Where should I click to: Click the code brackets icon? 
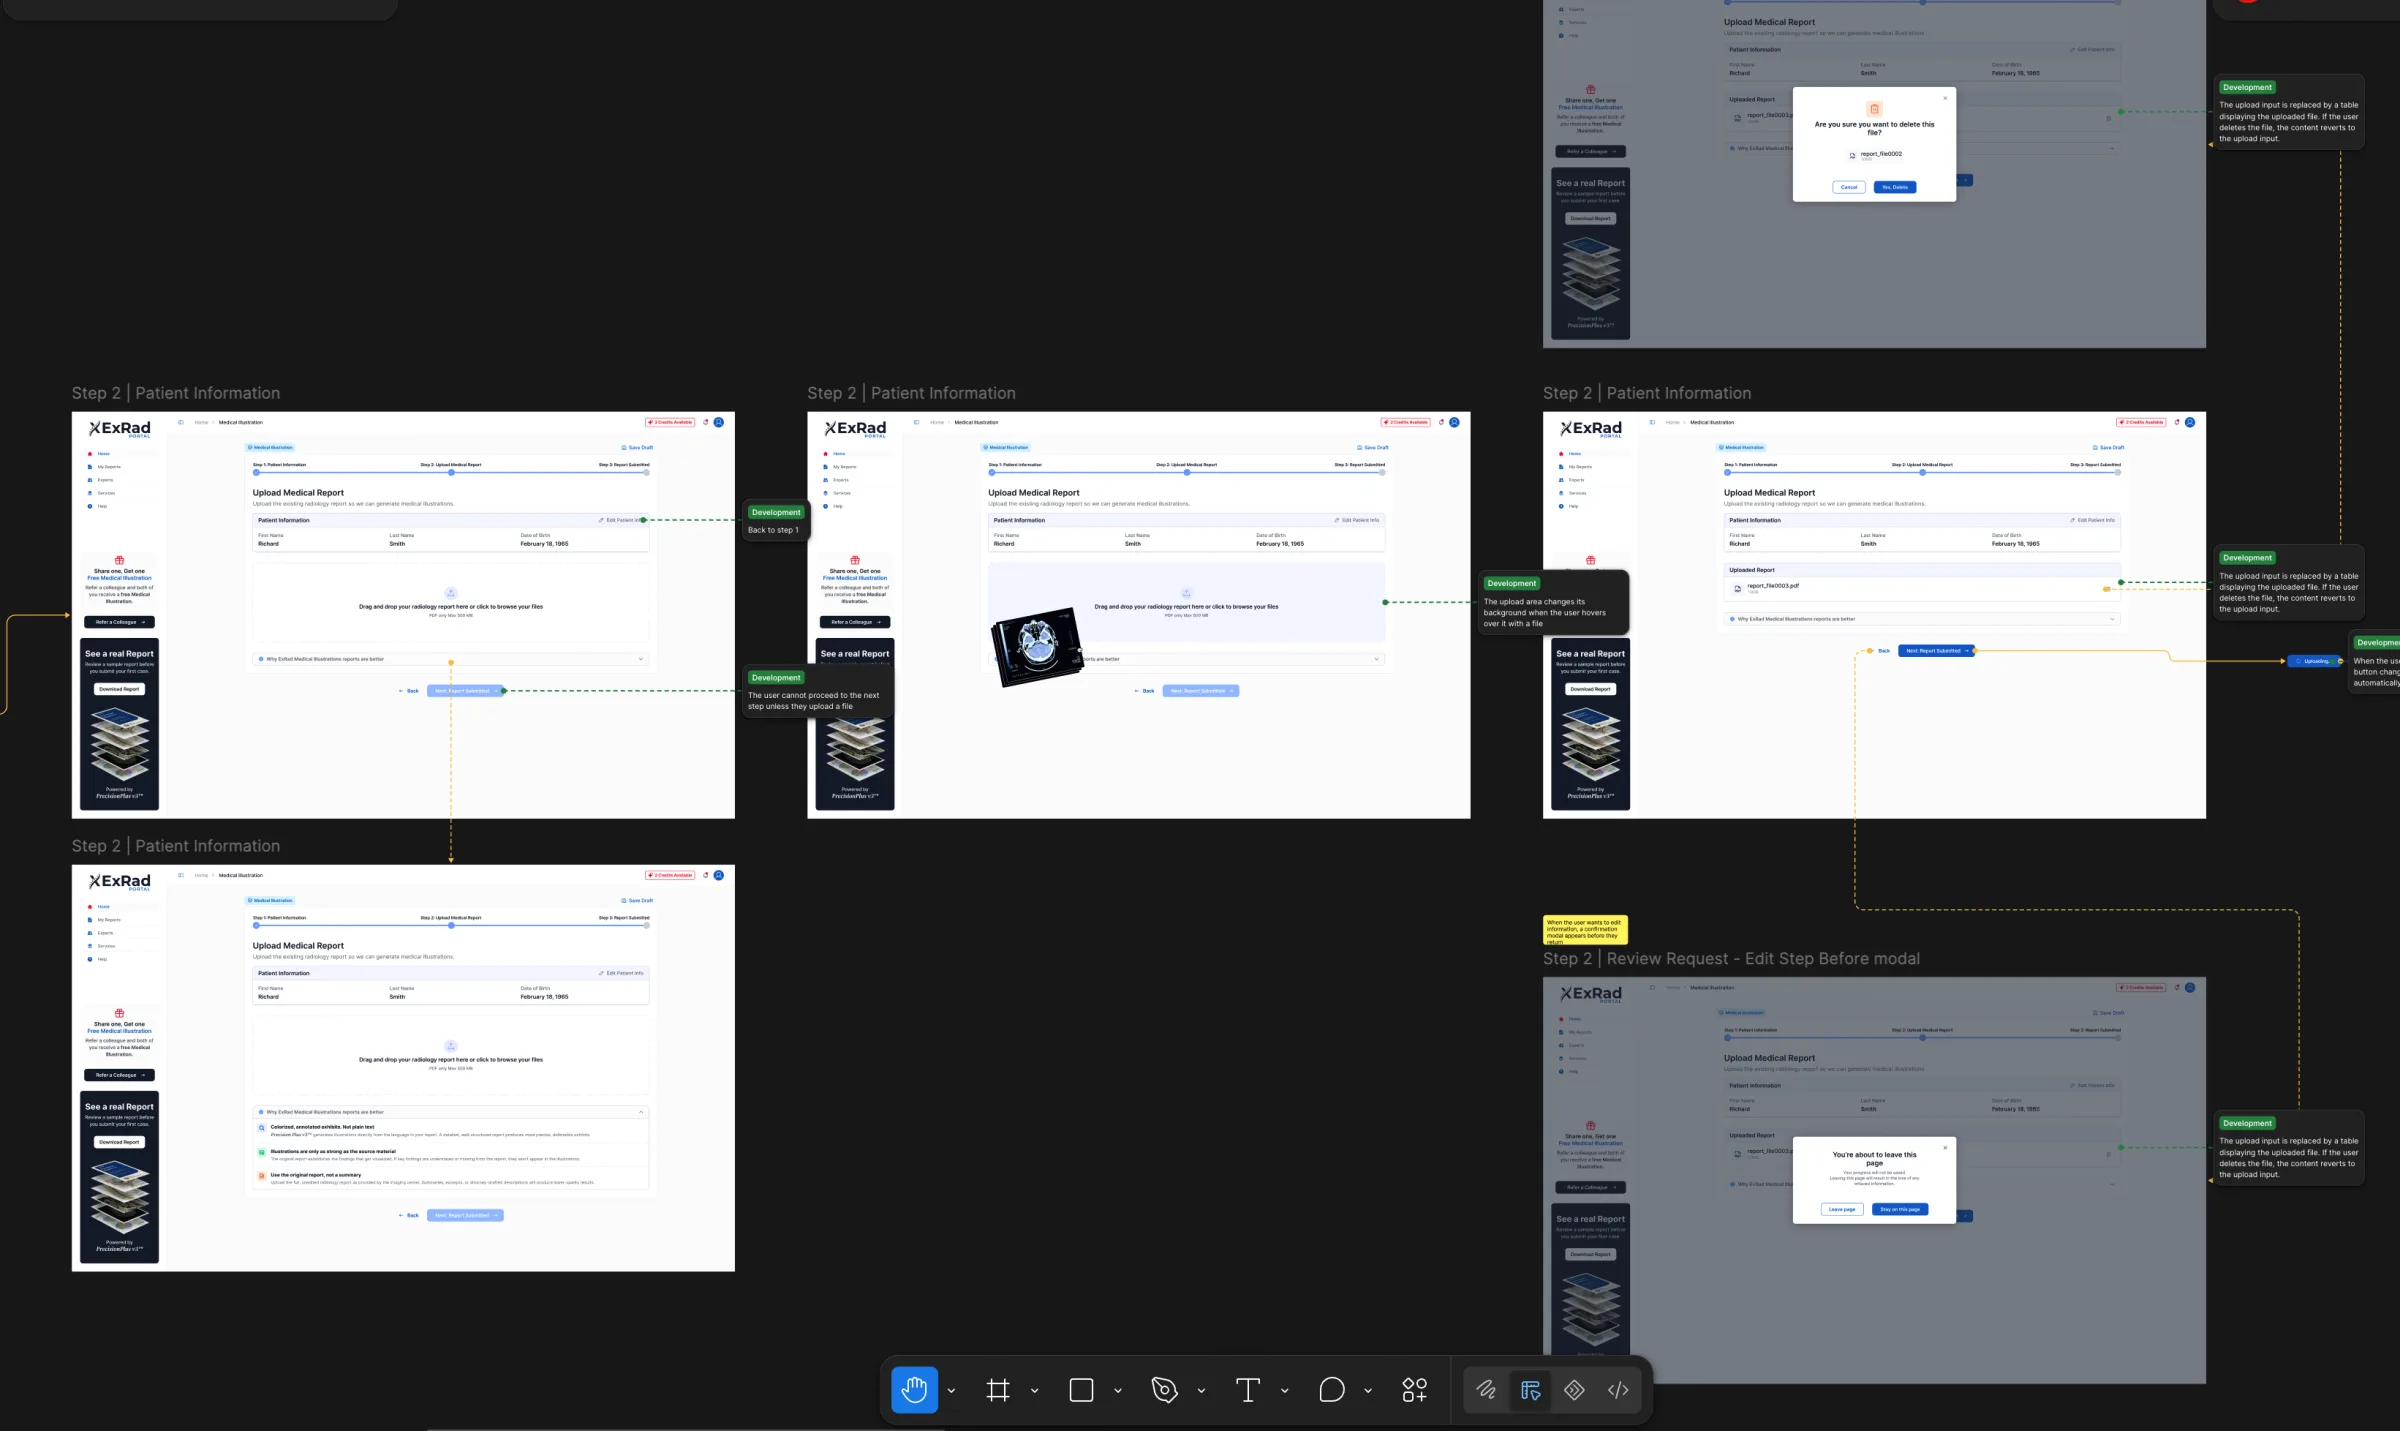pyautogui.click(x=1618, y=1390)
